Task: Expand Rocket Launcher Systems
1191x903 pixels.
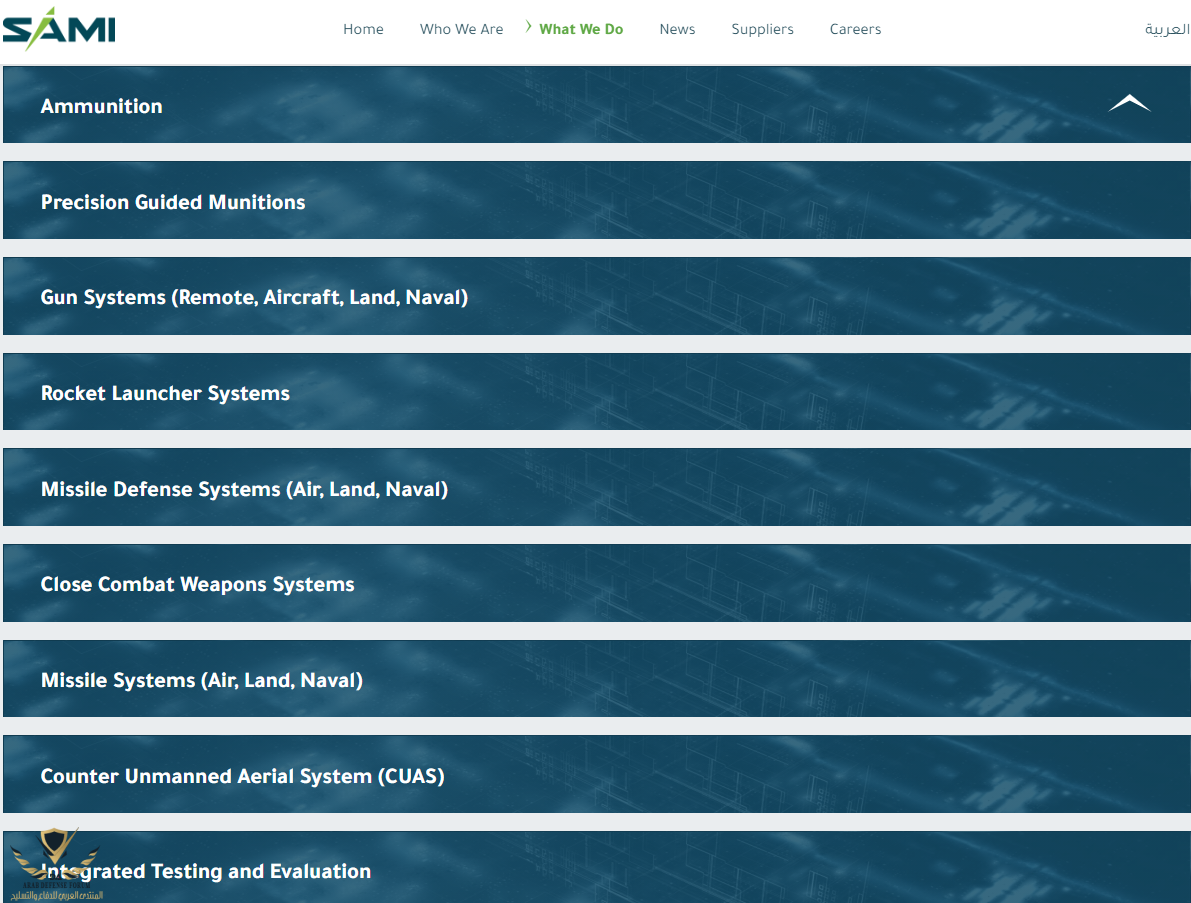Action: (x=165, y=393)
